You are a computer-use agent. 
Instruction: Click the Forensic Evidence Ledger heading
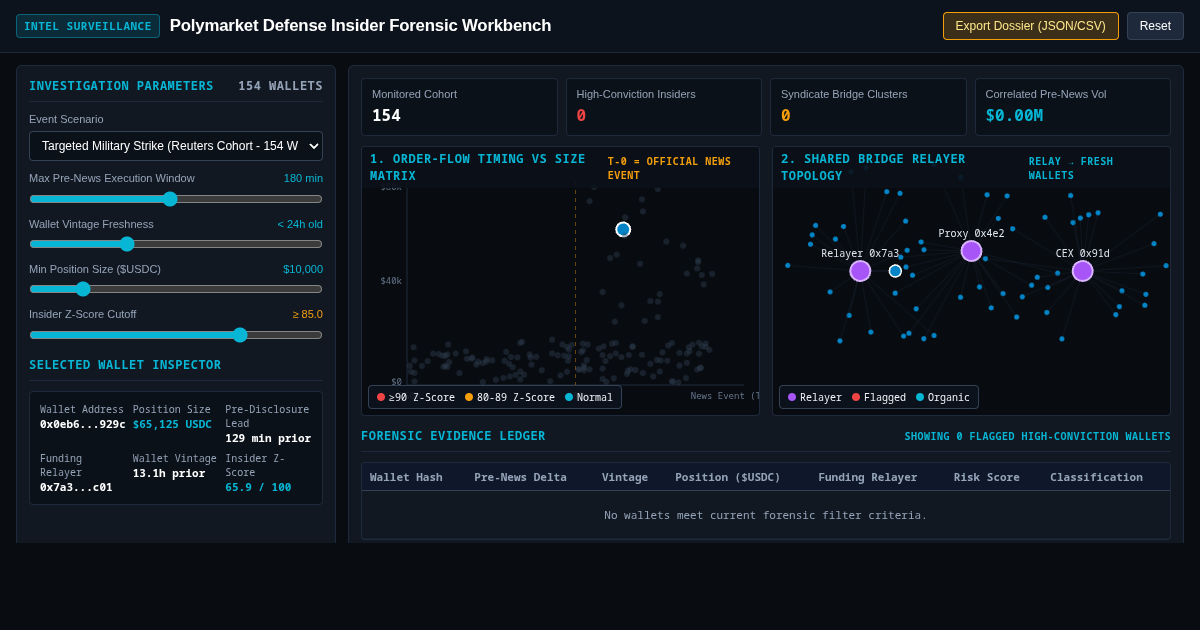(453, 436)
